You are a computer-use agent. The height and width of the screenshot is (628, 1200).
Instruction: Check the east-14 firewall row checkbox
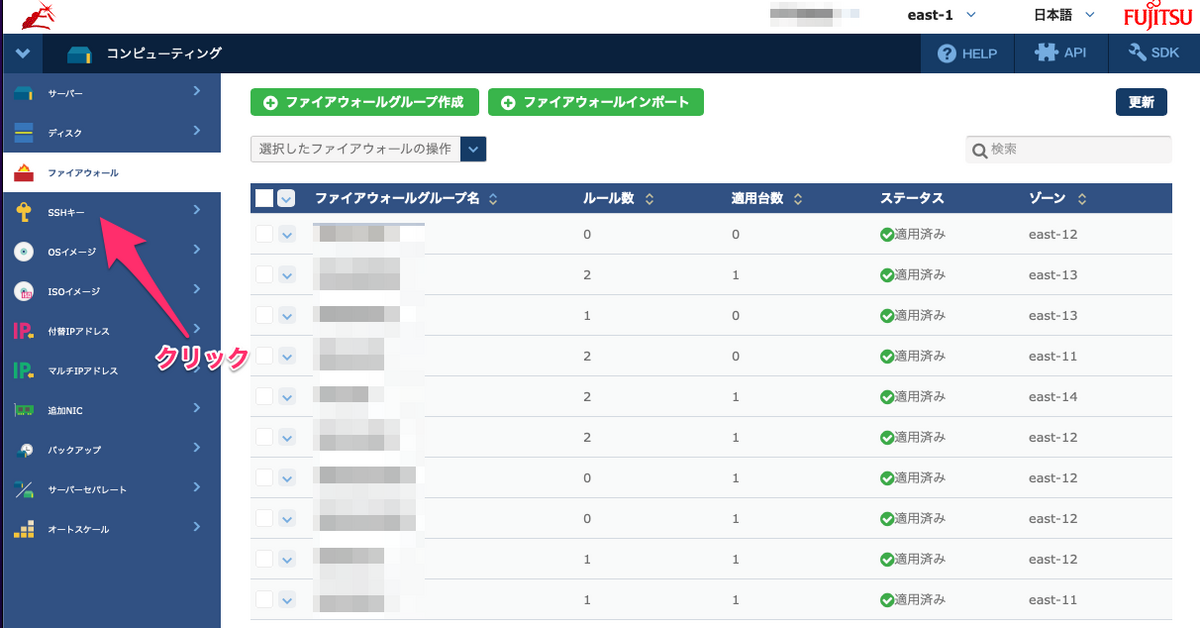click(x=264, y=397)
